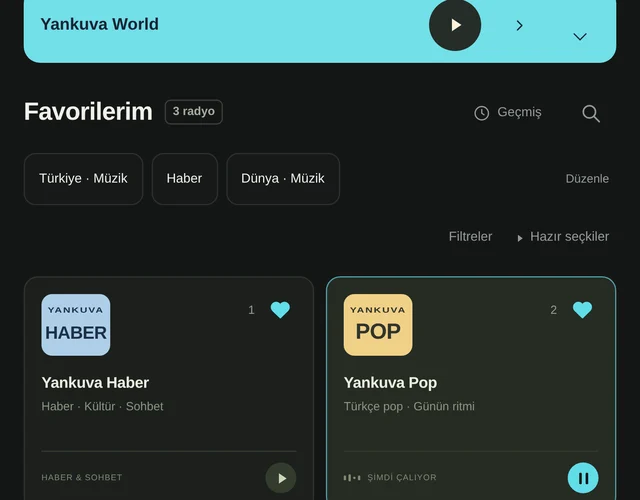Image resolution: width=640 pixels, height=500 pixels.
Task: Click the ŞİMDİ ÇALIYOR label
Action: click(402, 478)
